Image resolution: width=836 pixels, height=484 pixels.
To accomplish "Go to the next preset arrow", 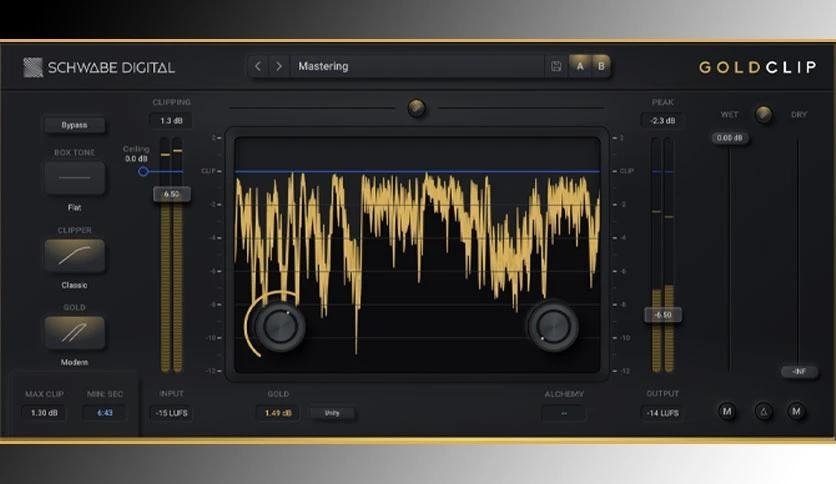I will [x=279, y=67].
